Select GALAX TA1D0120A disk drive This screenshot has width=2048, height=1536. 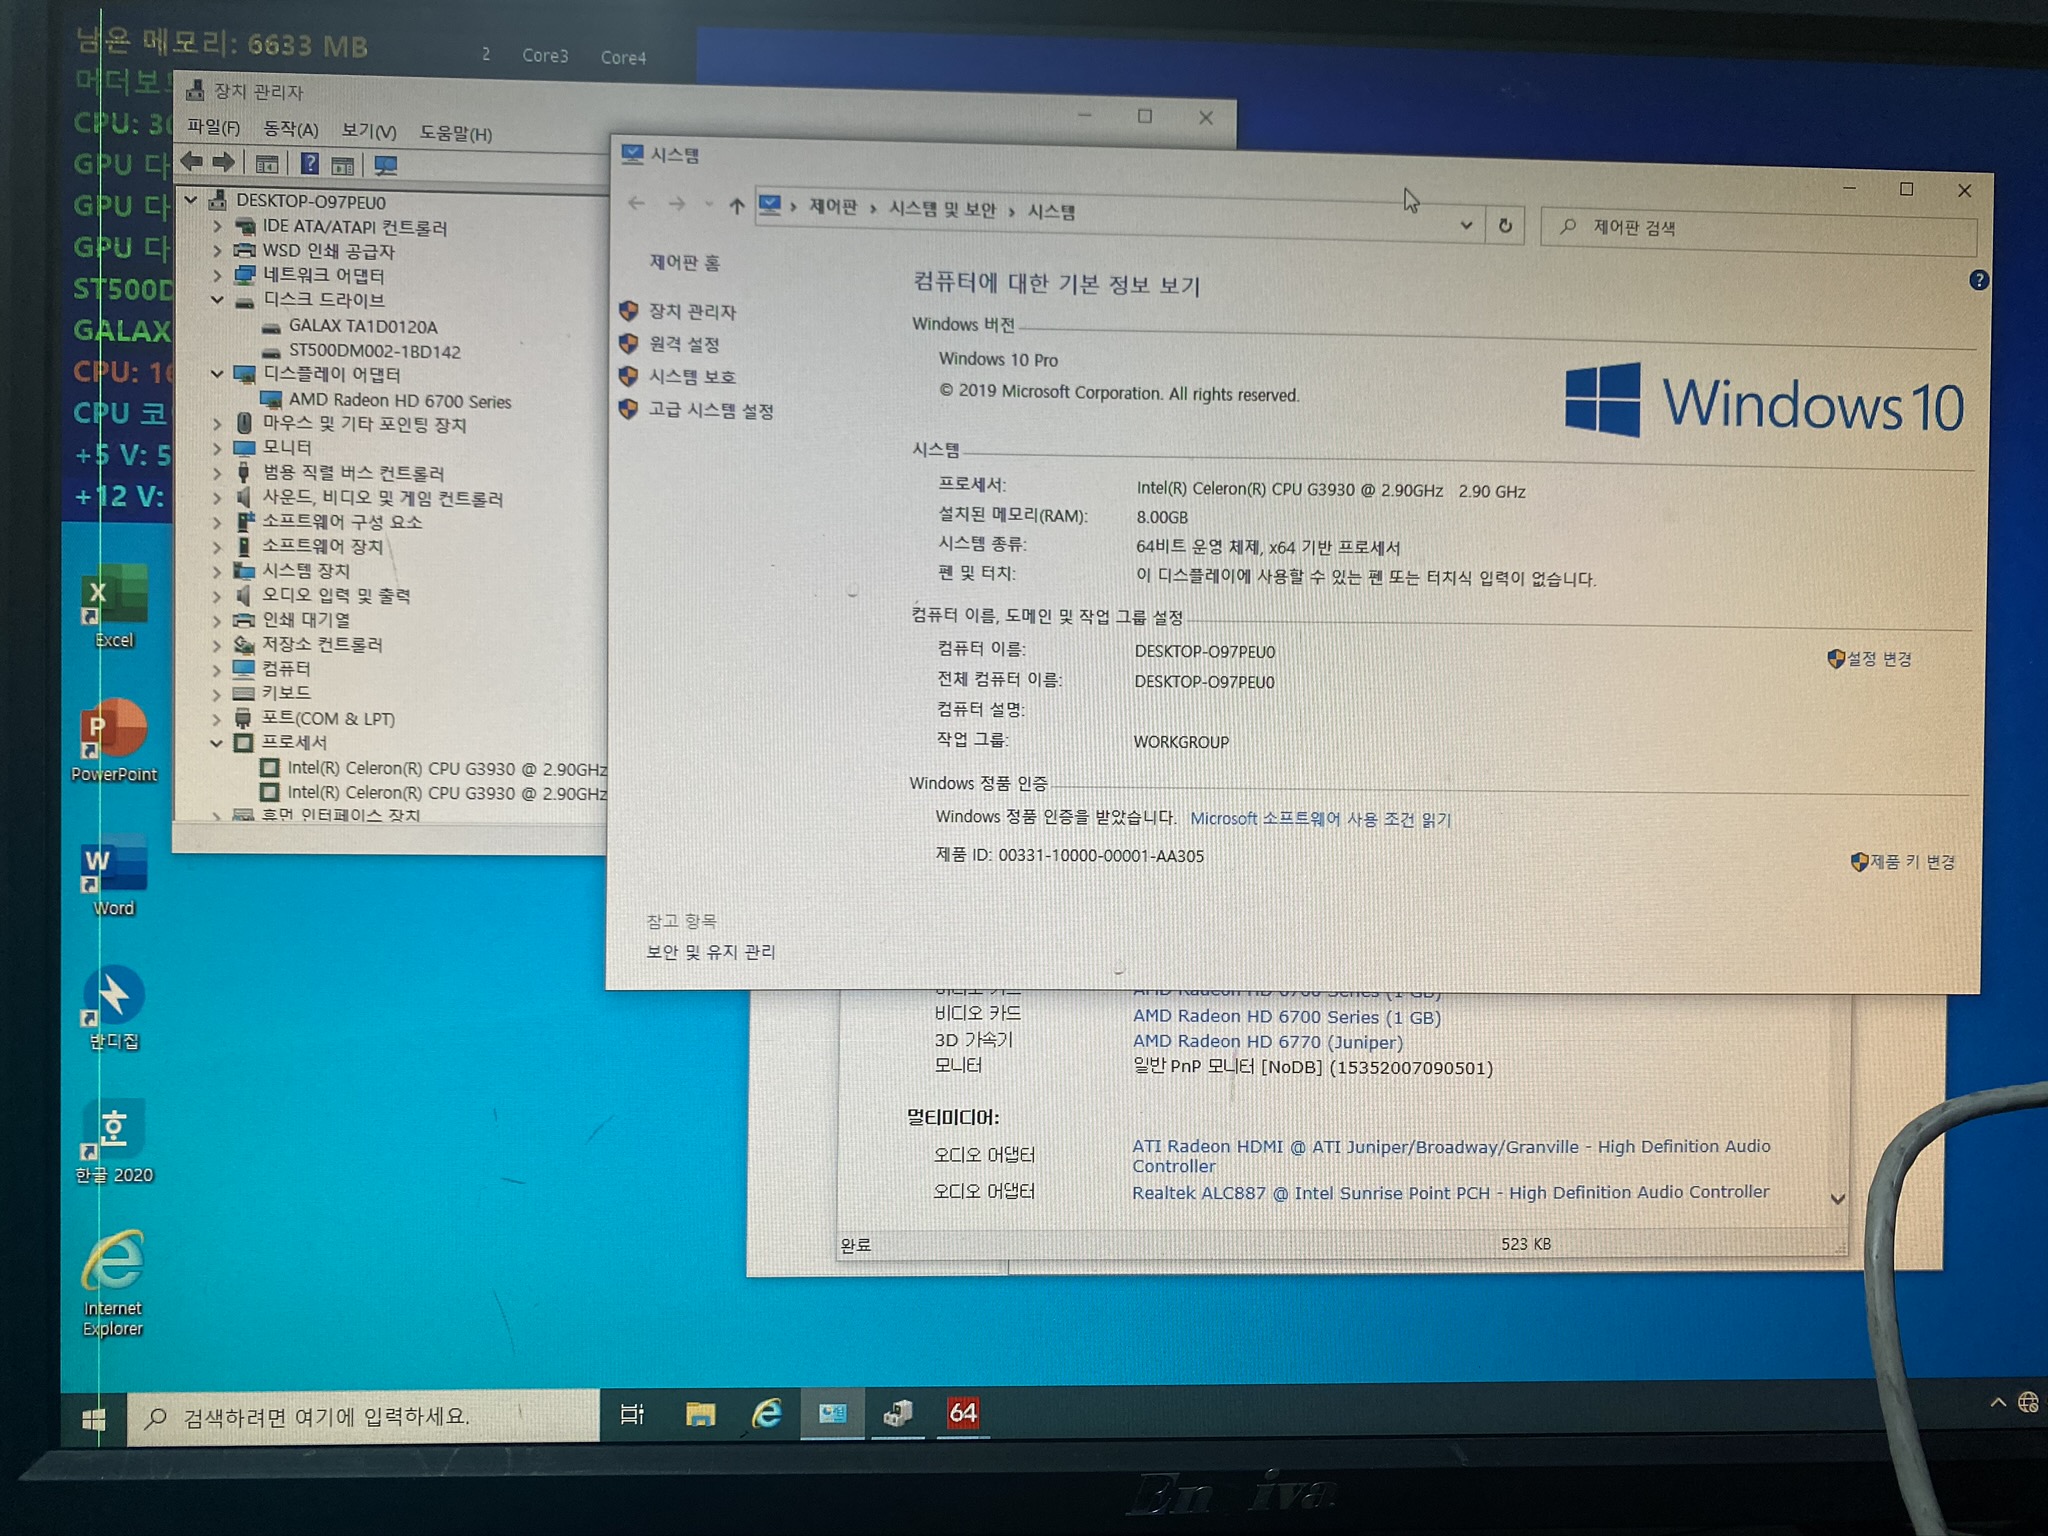362,326
